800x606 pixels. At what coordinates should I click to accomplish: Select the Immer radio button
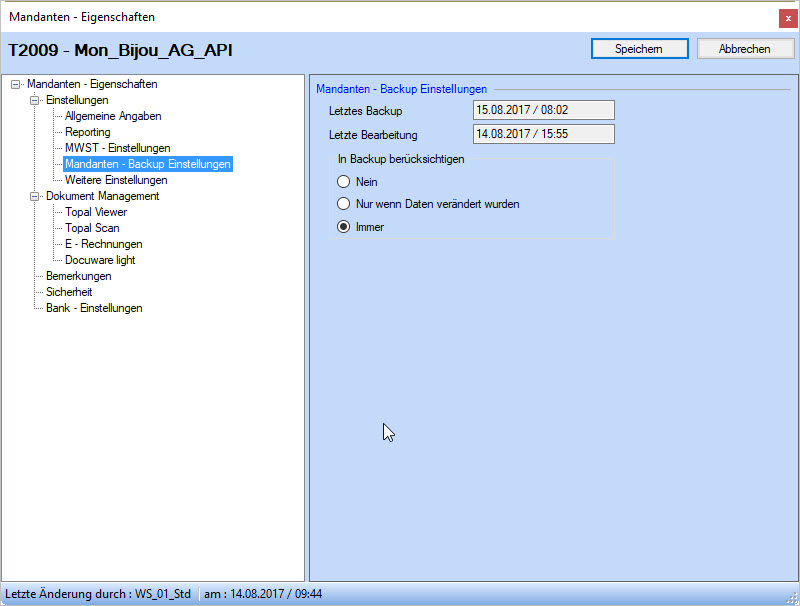coord(344,227)
